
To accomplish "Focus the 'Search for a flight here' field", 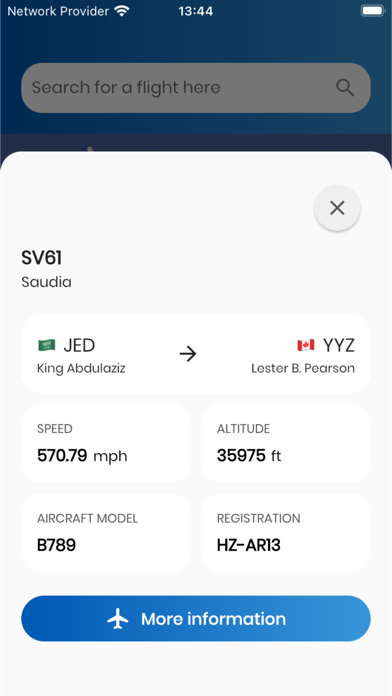I will click(196, 87).
